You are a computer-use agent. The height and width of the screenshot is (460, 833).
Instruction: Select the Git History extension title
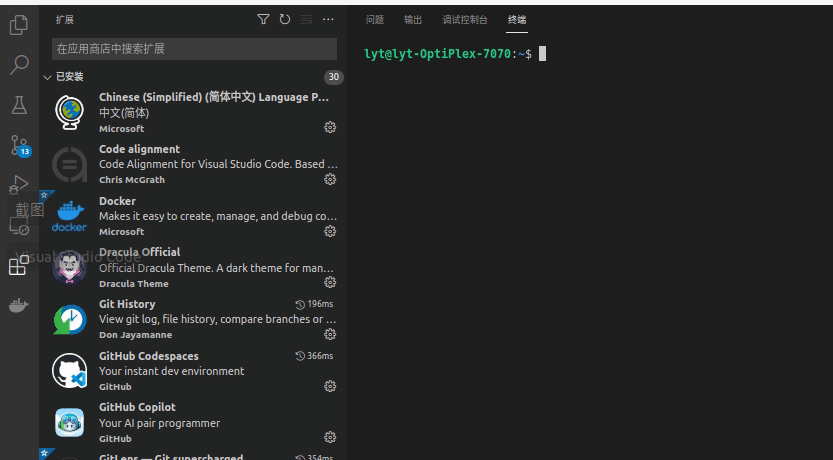pyautogui.click(x=127, y=304)
